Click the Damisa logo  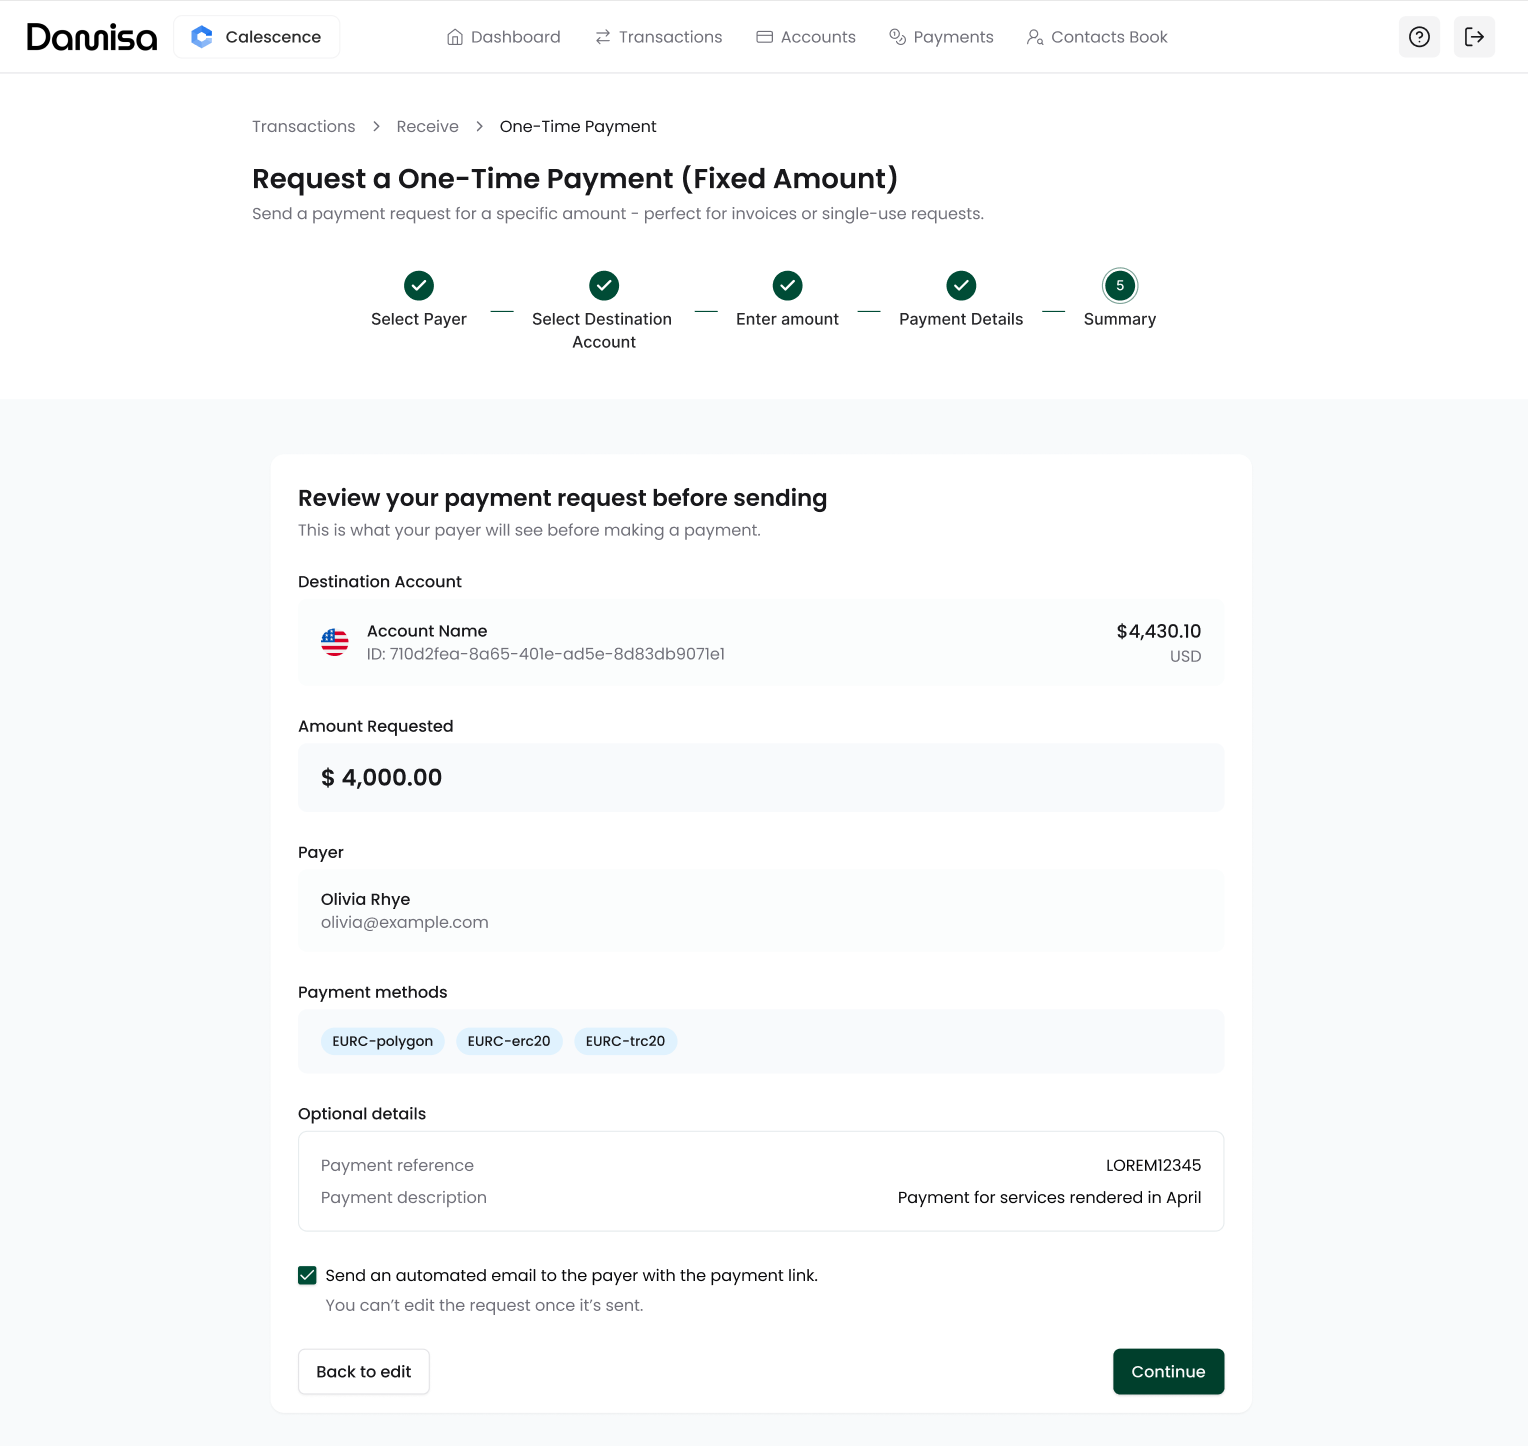pyautogui.click(x=92, y=37)
